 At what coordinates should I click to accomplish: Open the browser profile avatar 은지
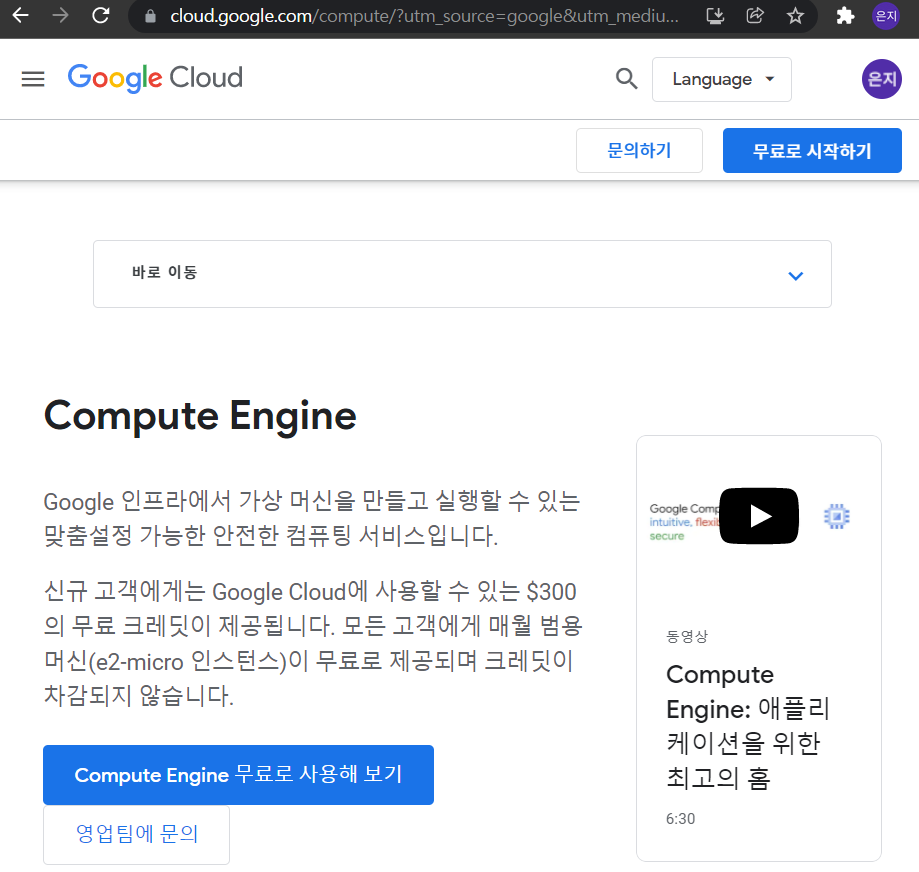click(x=886, y=16)
